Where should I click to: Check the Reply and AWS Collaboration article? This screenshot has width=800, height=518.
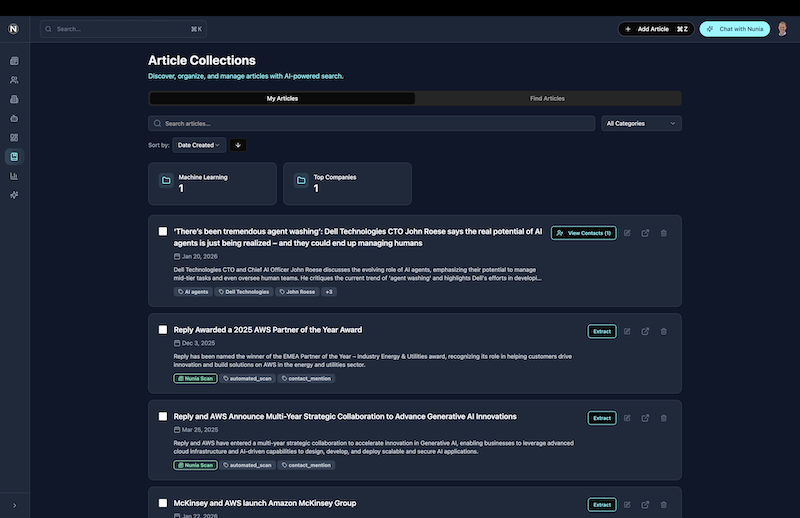point(163,416)
